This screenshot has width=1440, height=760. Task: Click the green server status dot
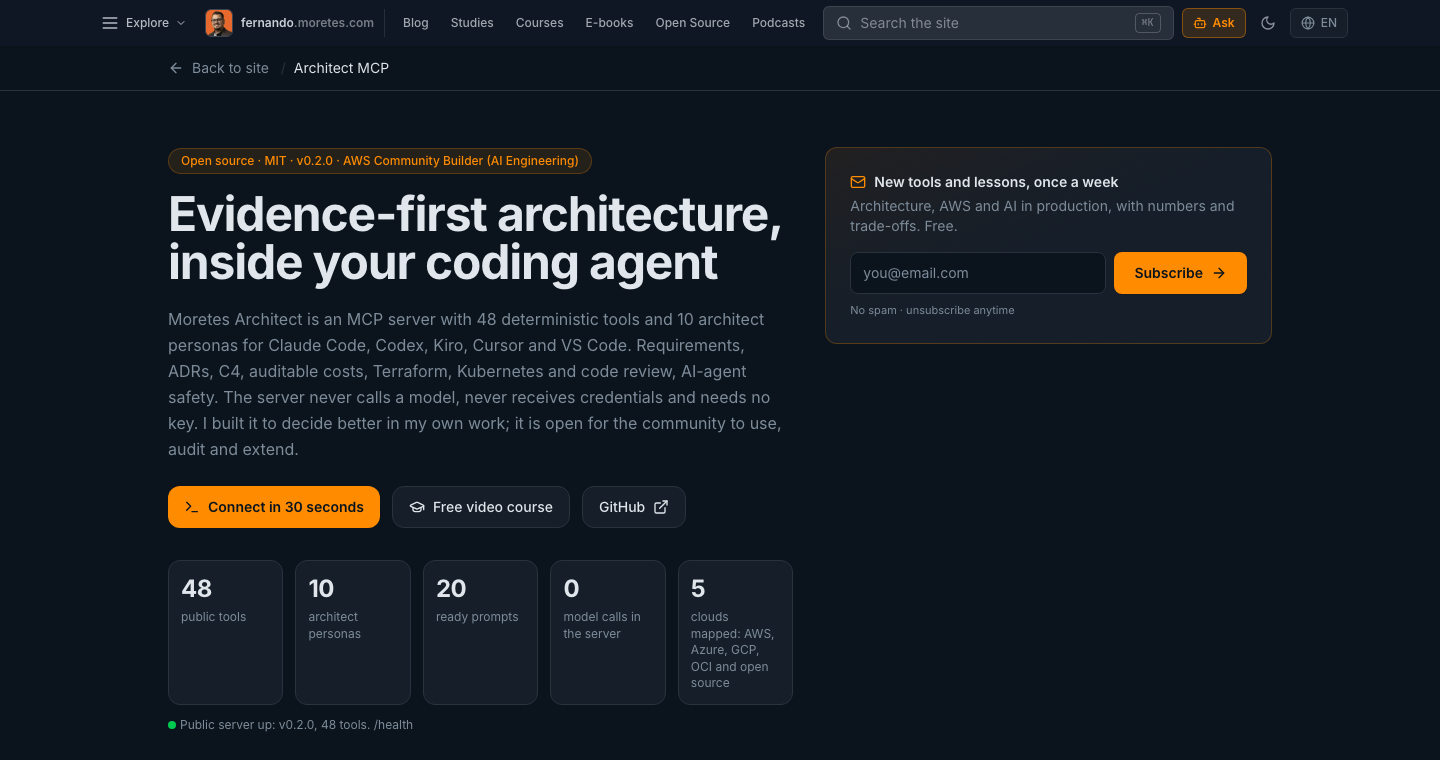pyautogui.click(x=172, y=725)
